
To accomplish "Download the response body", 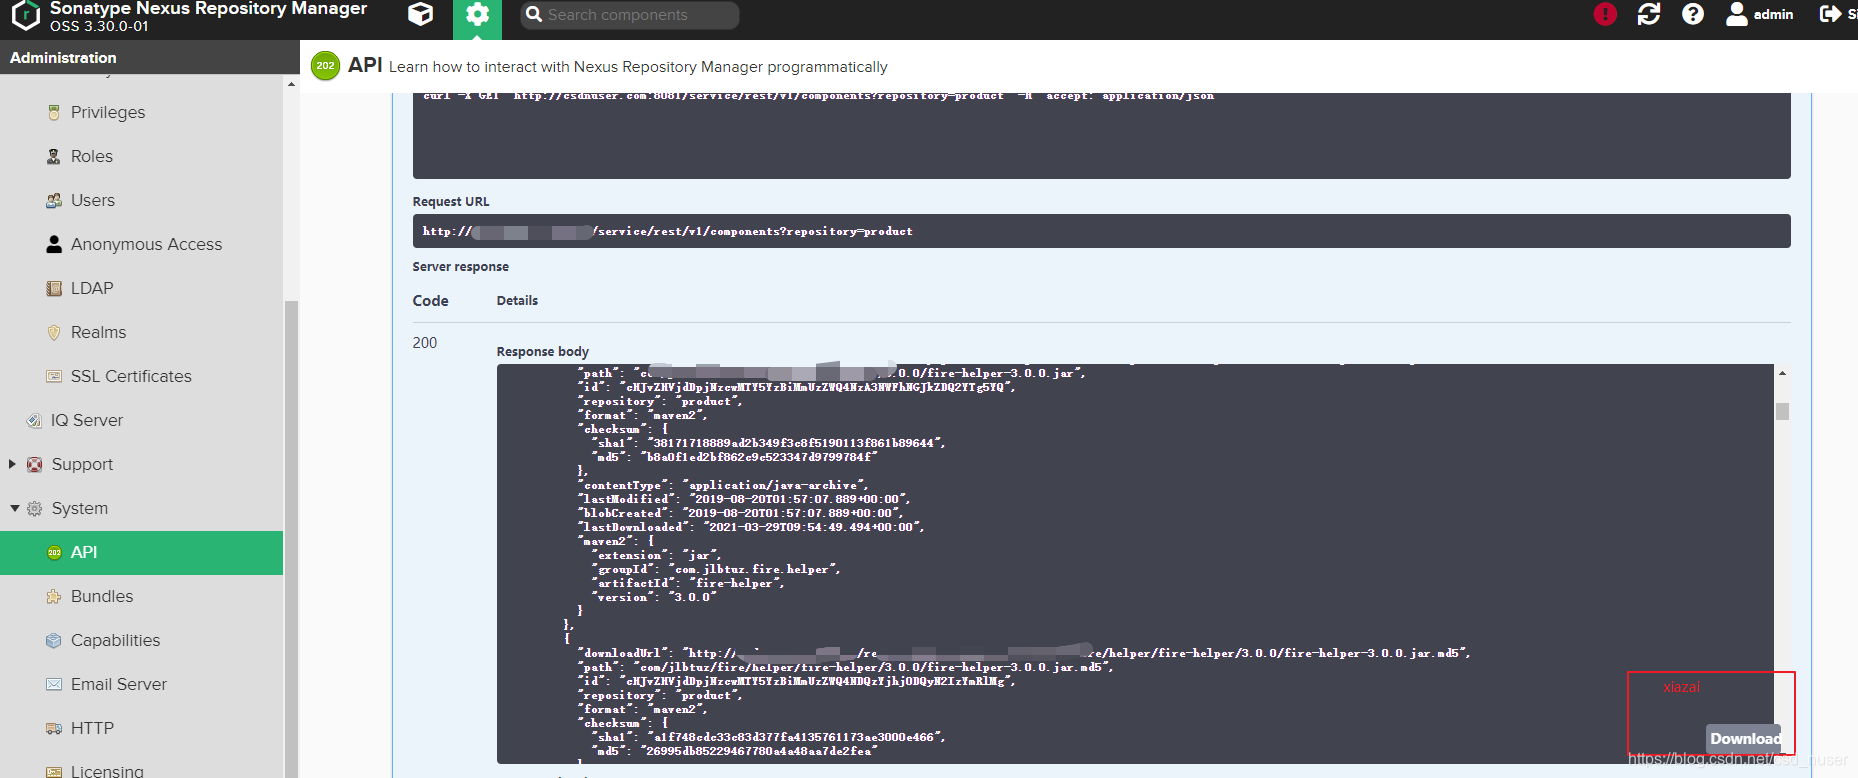I will 1744,739.
